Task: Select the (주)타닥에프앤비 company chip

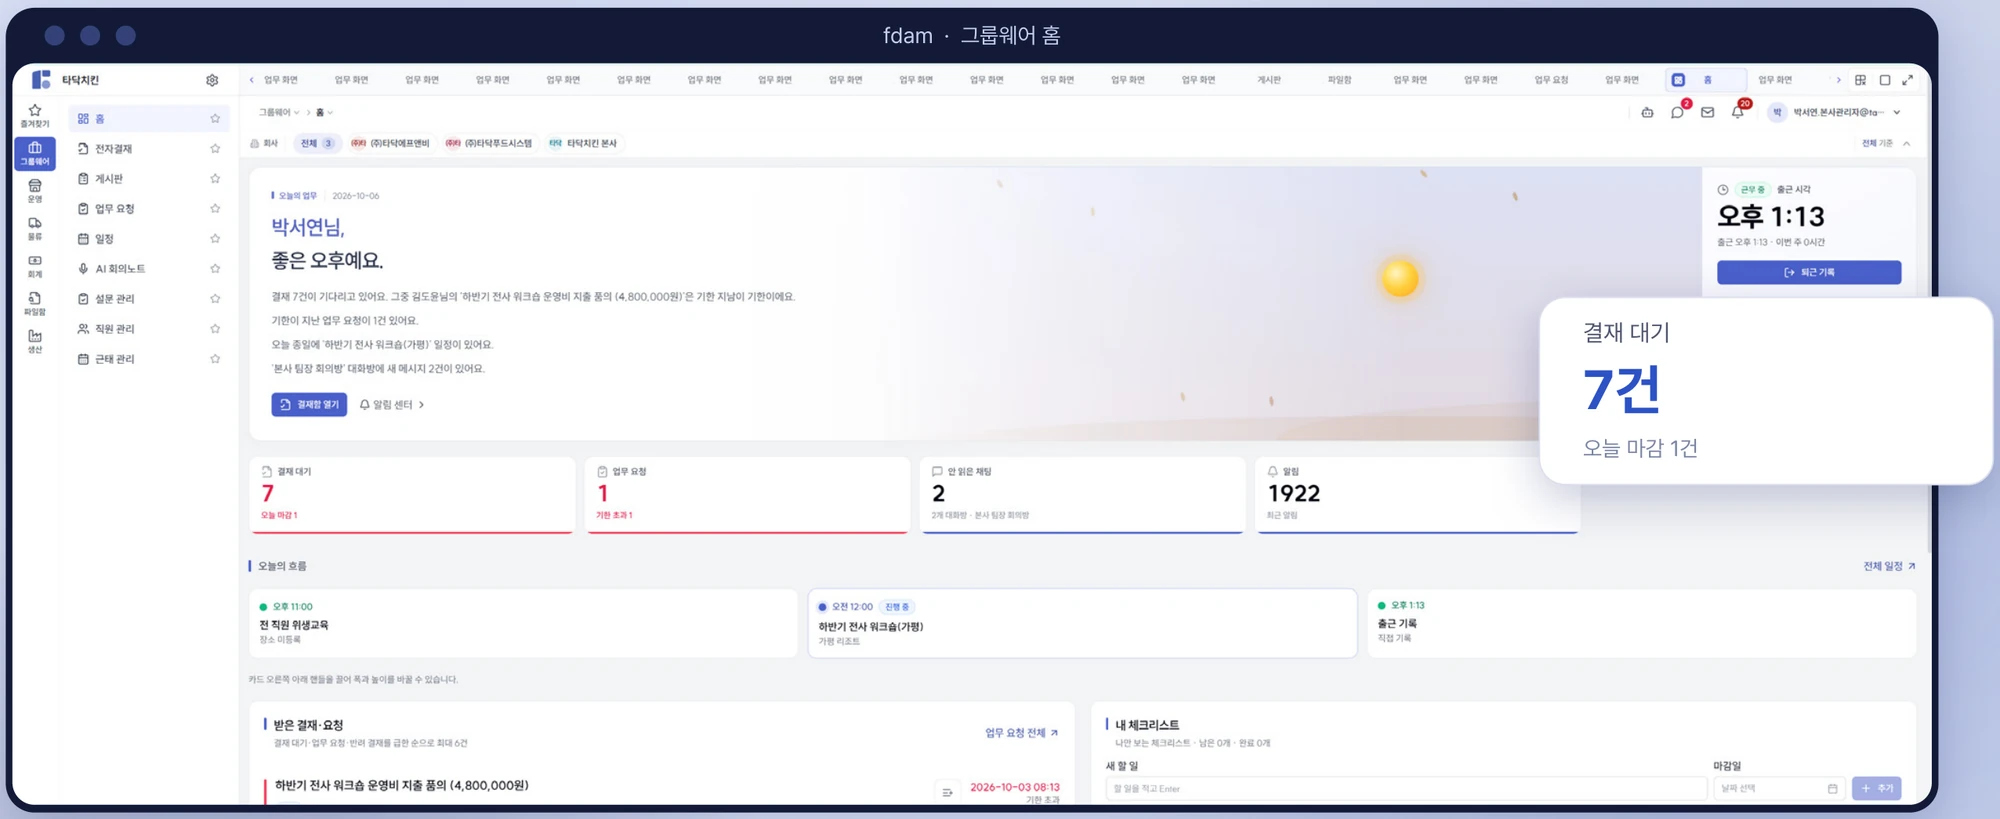Action: [390, 143]
